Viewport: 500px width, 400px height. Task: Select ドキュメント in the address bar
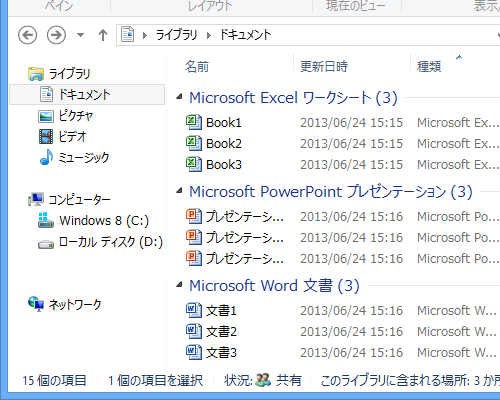coord(245,35)
